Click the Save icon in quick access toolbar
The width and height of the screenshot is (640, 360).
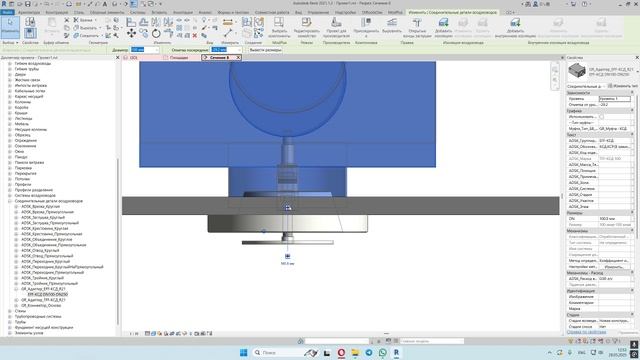(28, 4)
